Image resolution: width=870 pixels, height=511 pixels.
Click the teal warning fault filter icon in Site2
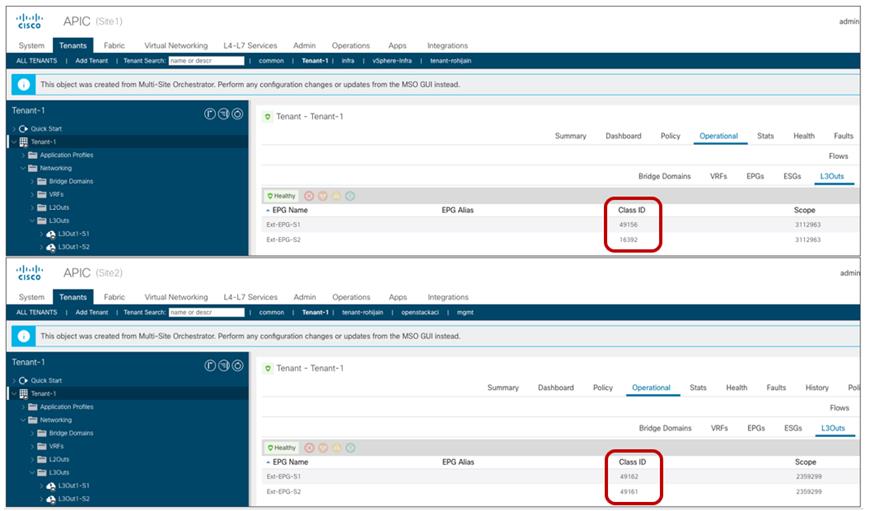351,448
